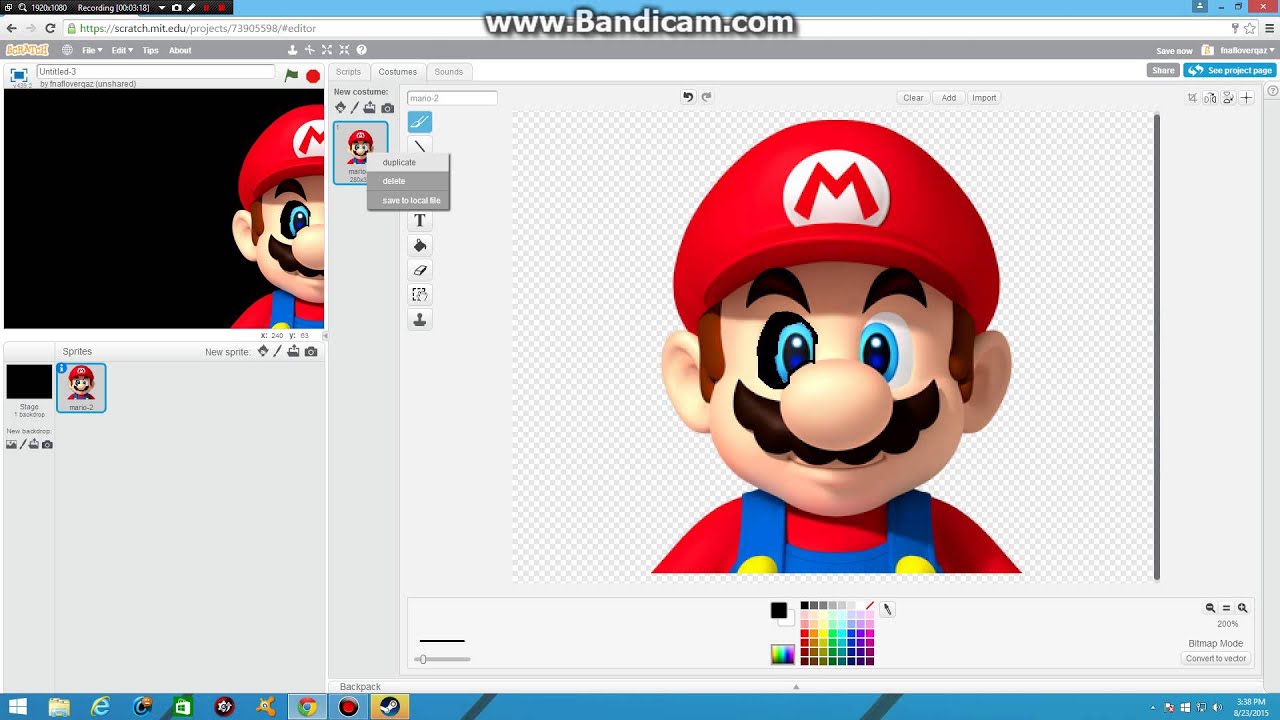This screenshot has width=1280, height=720.
Task: Take new costume from camera
Action: pos(388,108)
